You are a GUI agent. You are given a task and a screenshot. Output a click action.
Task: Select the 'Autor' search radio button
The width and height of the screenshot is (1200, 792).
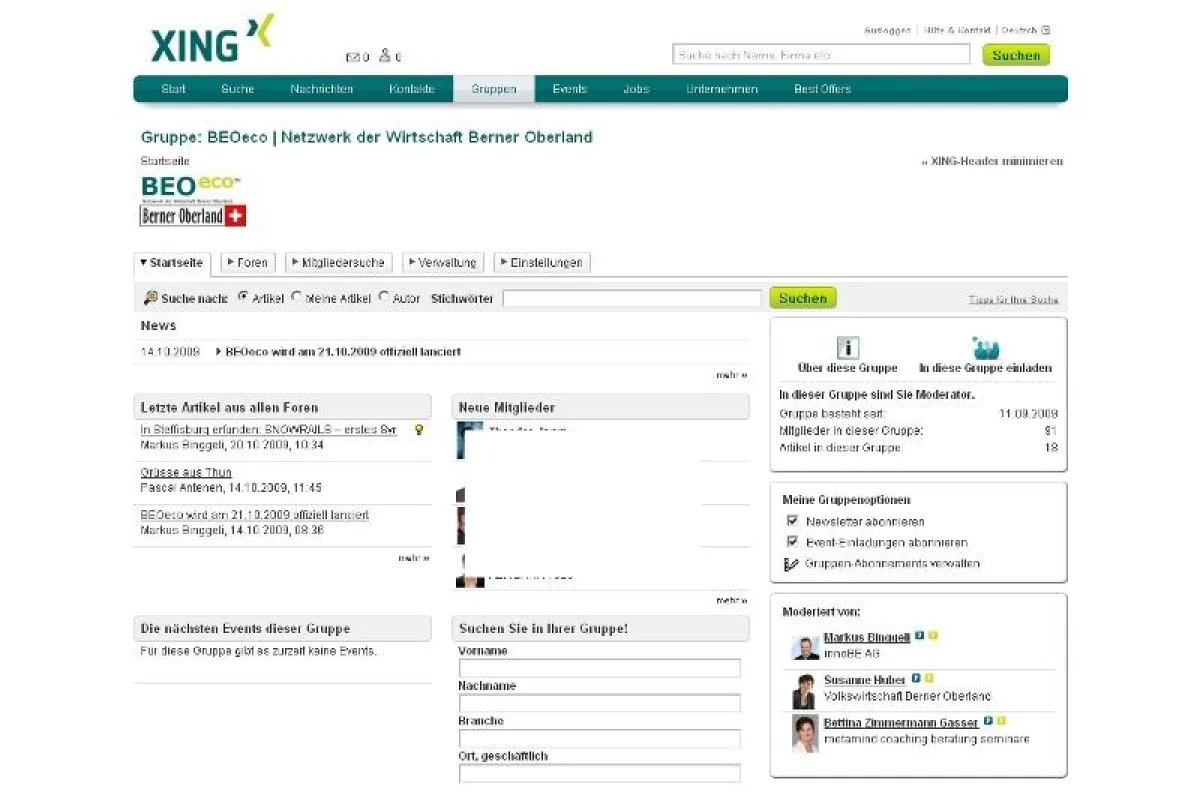coord(384,297)
